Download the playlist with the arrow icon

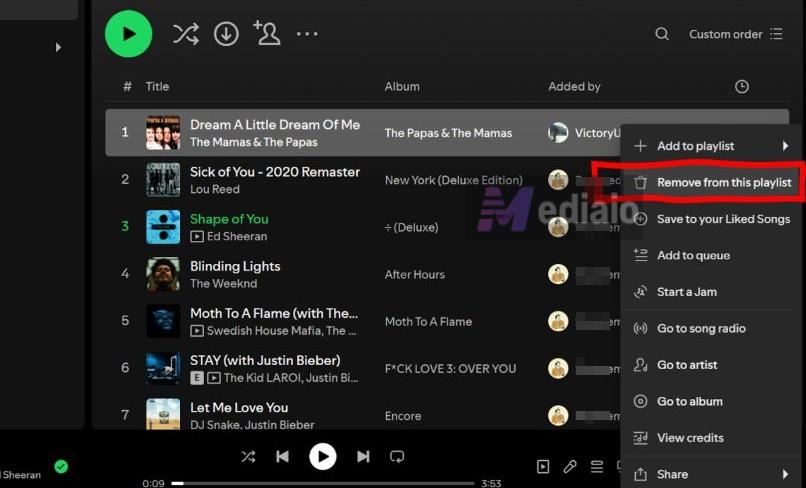[x=227, y=34]
